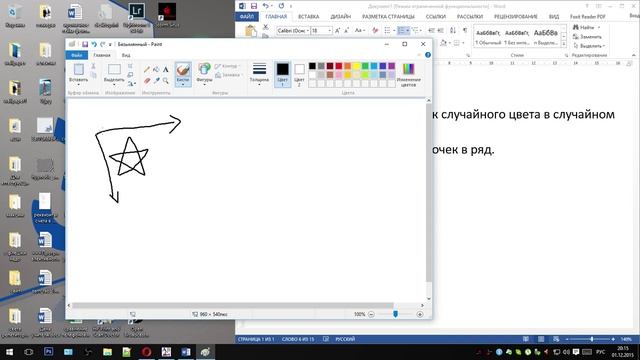Open Word font name dropdown Calibri
This screenshot has width=640, height=360.
[307, 31]
